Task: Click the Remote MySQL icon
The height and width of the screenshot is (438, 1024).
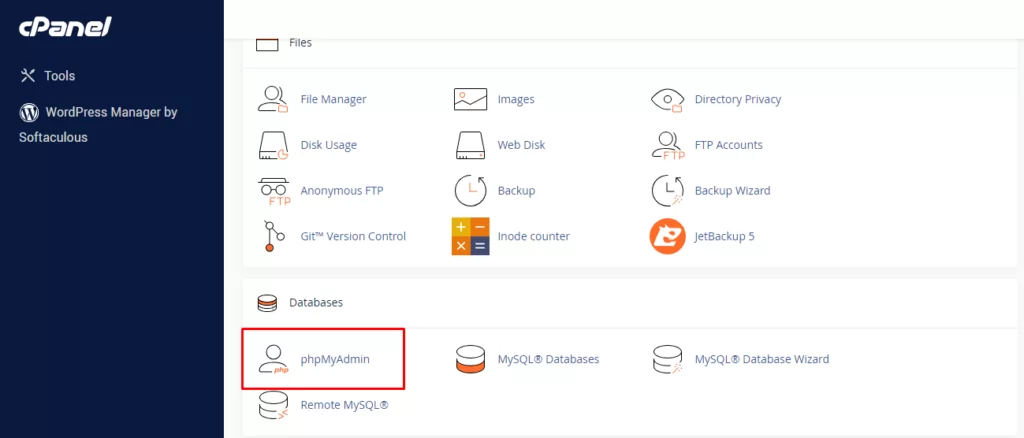Action: 273,405
